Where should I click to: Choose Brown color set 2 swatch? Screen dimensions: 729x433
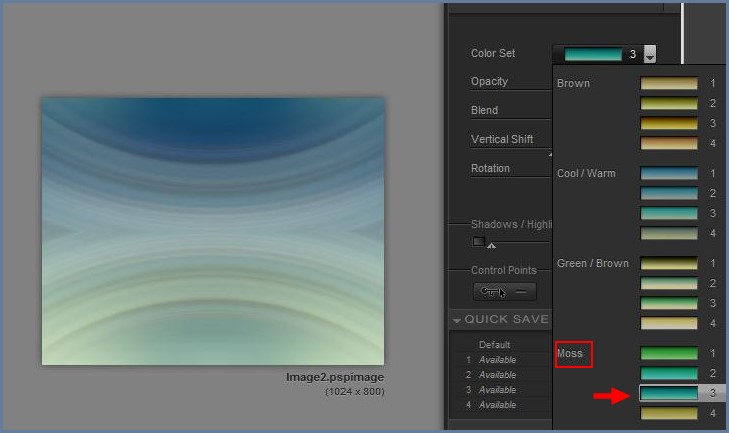669,104
